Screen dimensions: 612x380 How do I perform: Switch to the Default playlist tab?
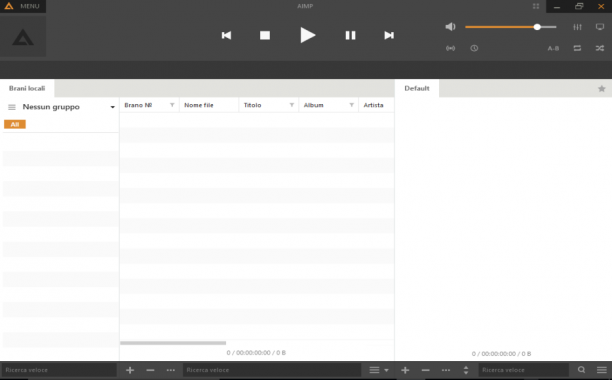pos(417,88)
